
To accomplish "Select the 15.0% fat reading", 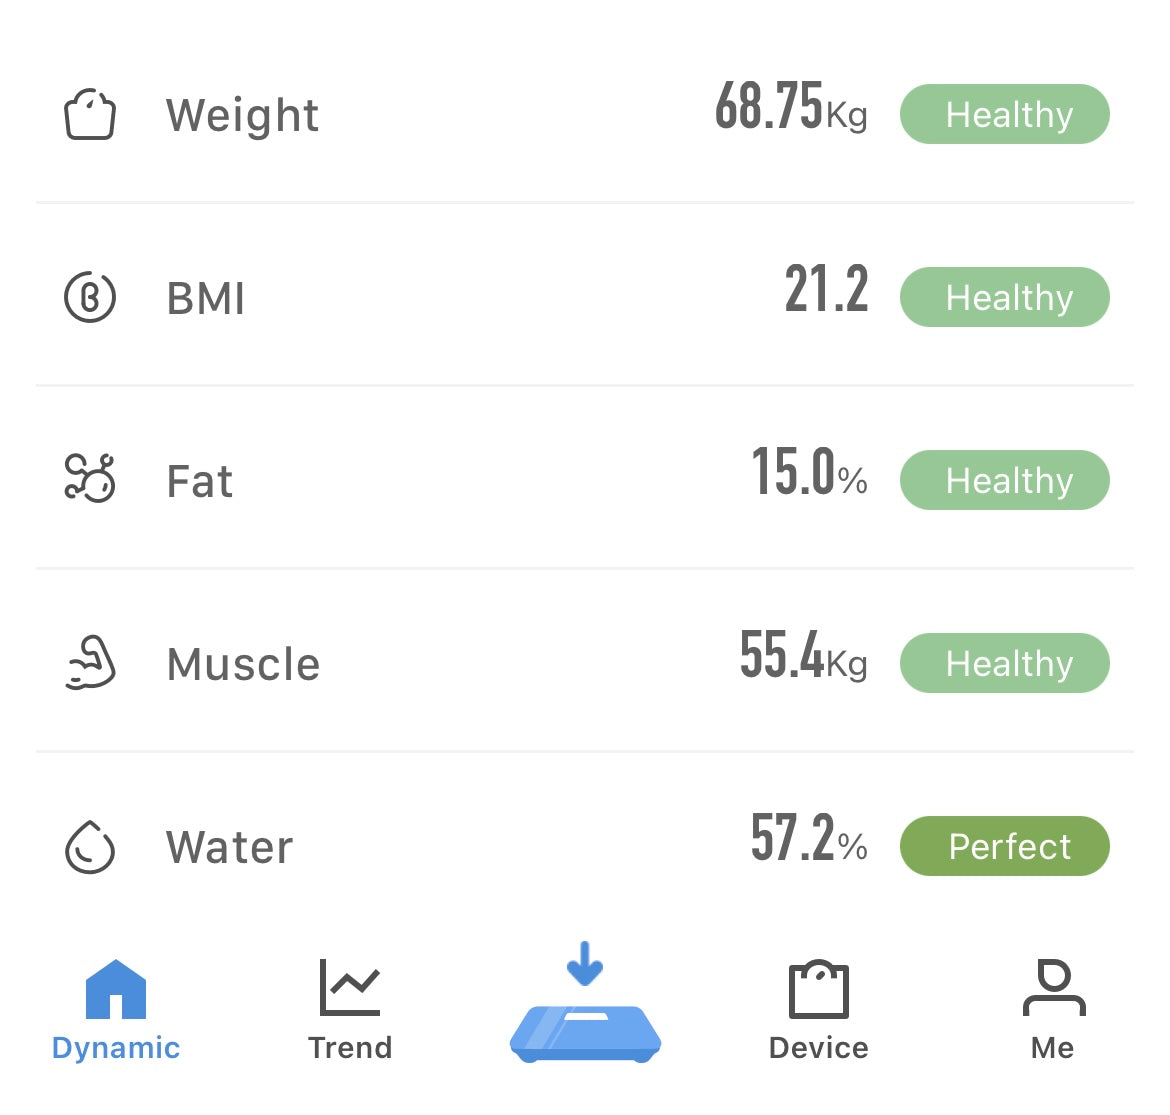I will tap(809, 473).
